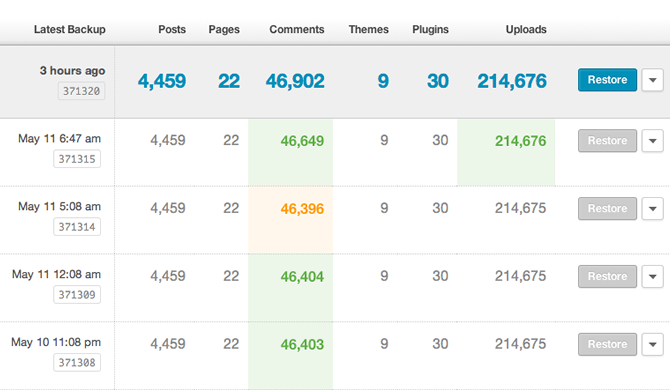Click the Themes column header
Image resolution: width=670 pixels, height=390 pixels.
(x=368, y=29)
